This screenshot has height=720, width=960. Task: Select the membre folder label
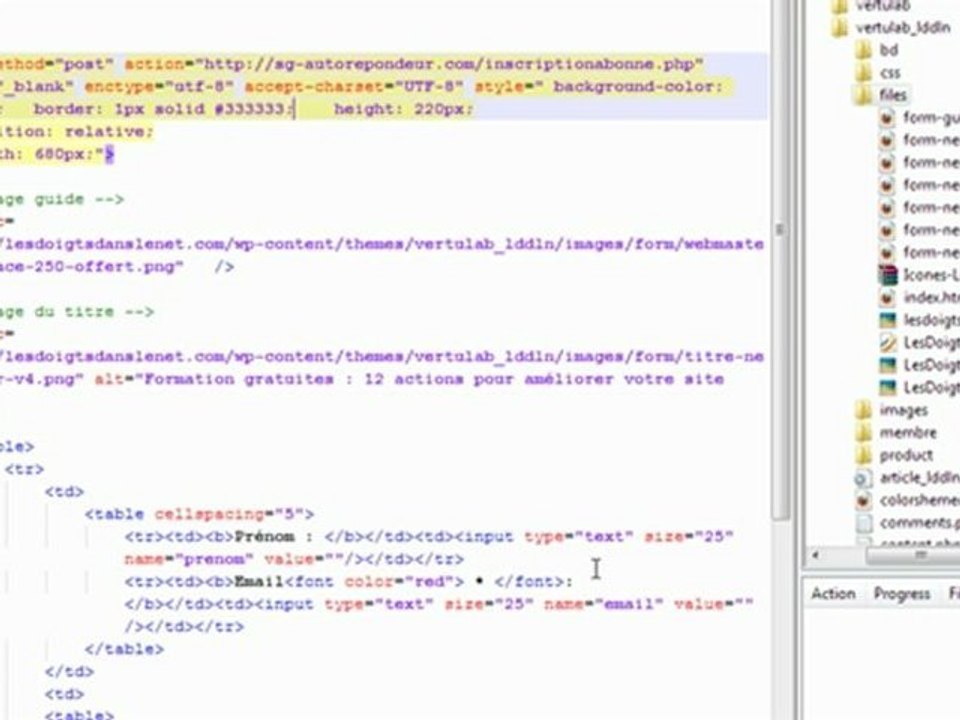908,432
